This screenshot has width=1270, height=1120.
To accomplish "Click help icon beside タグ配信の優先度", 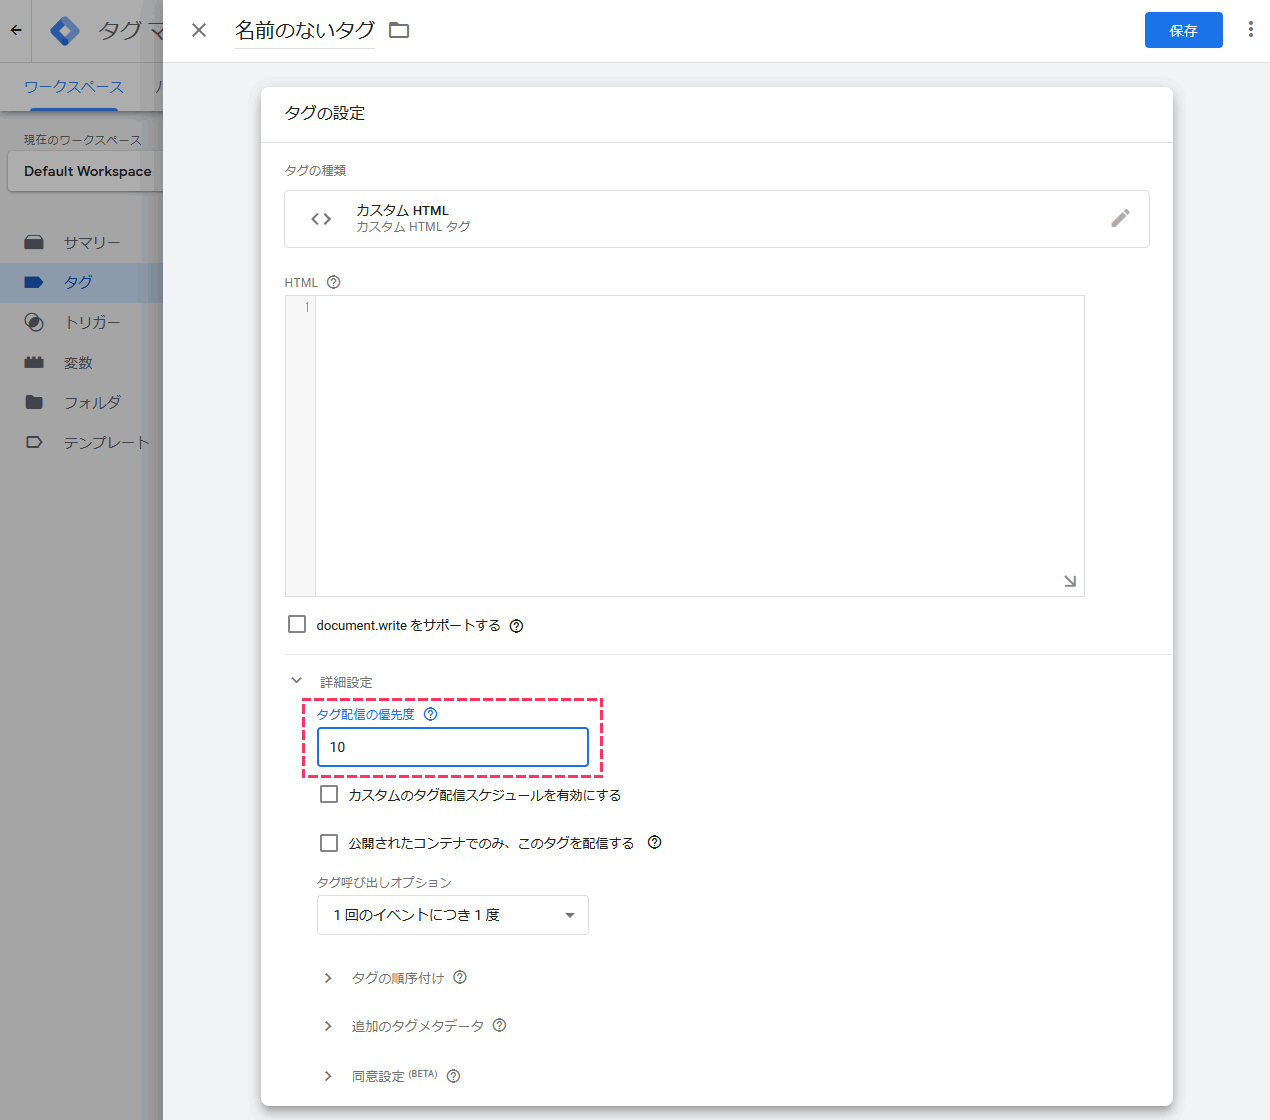I will click(x=431, y=714).
